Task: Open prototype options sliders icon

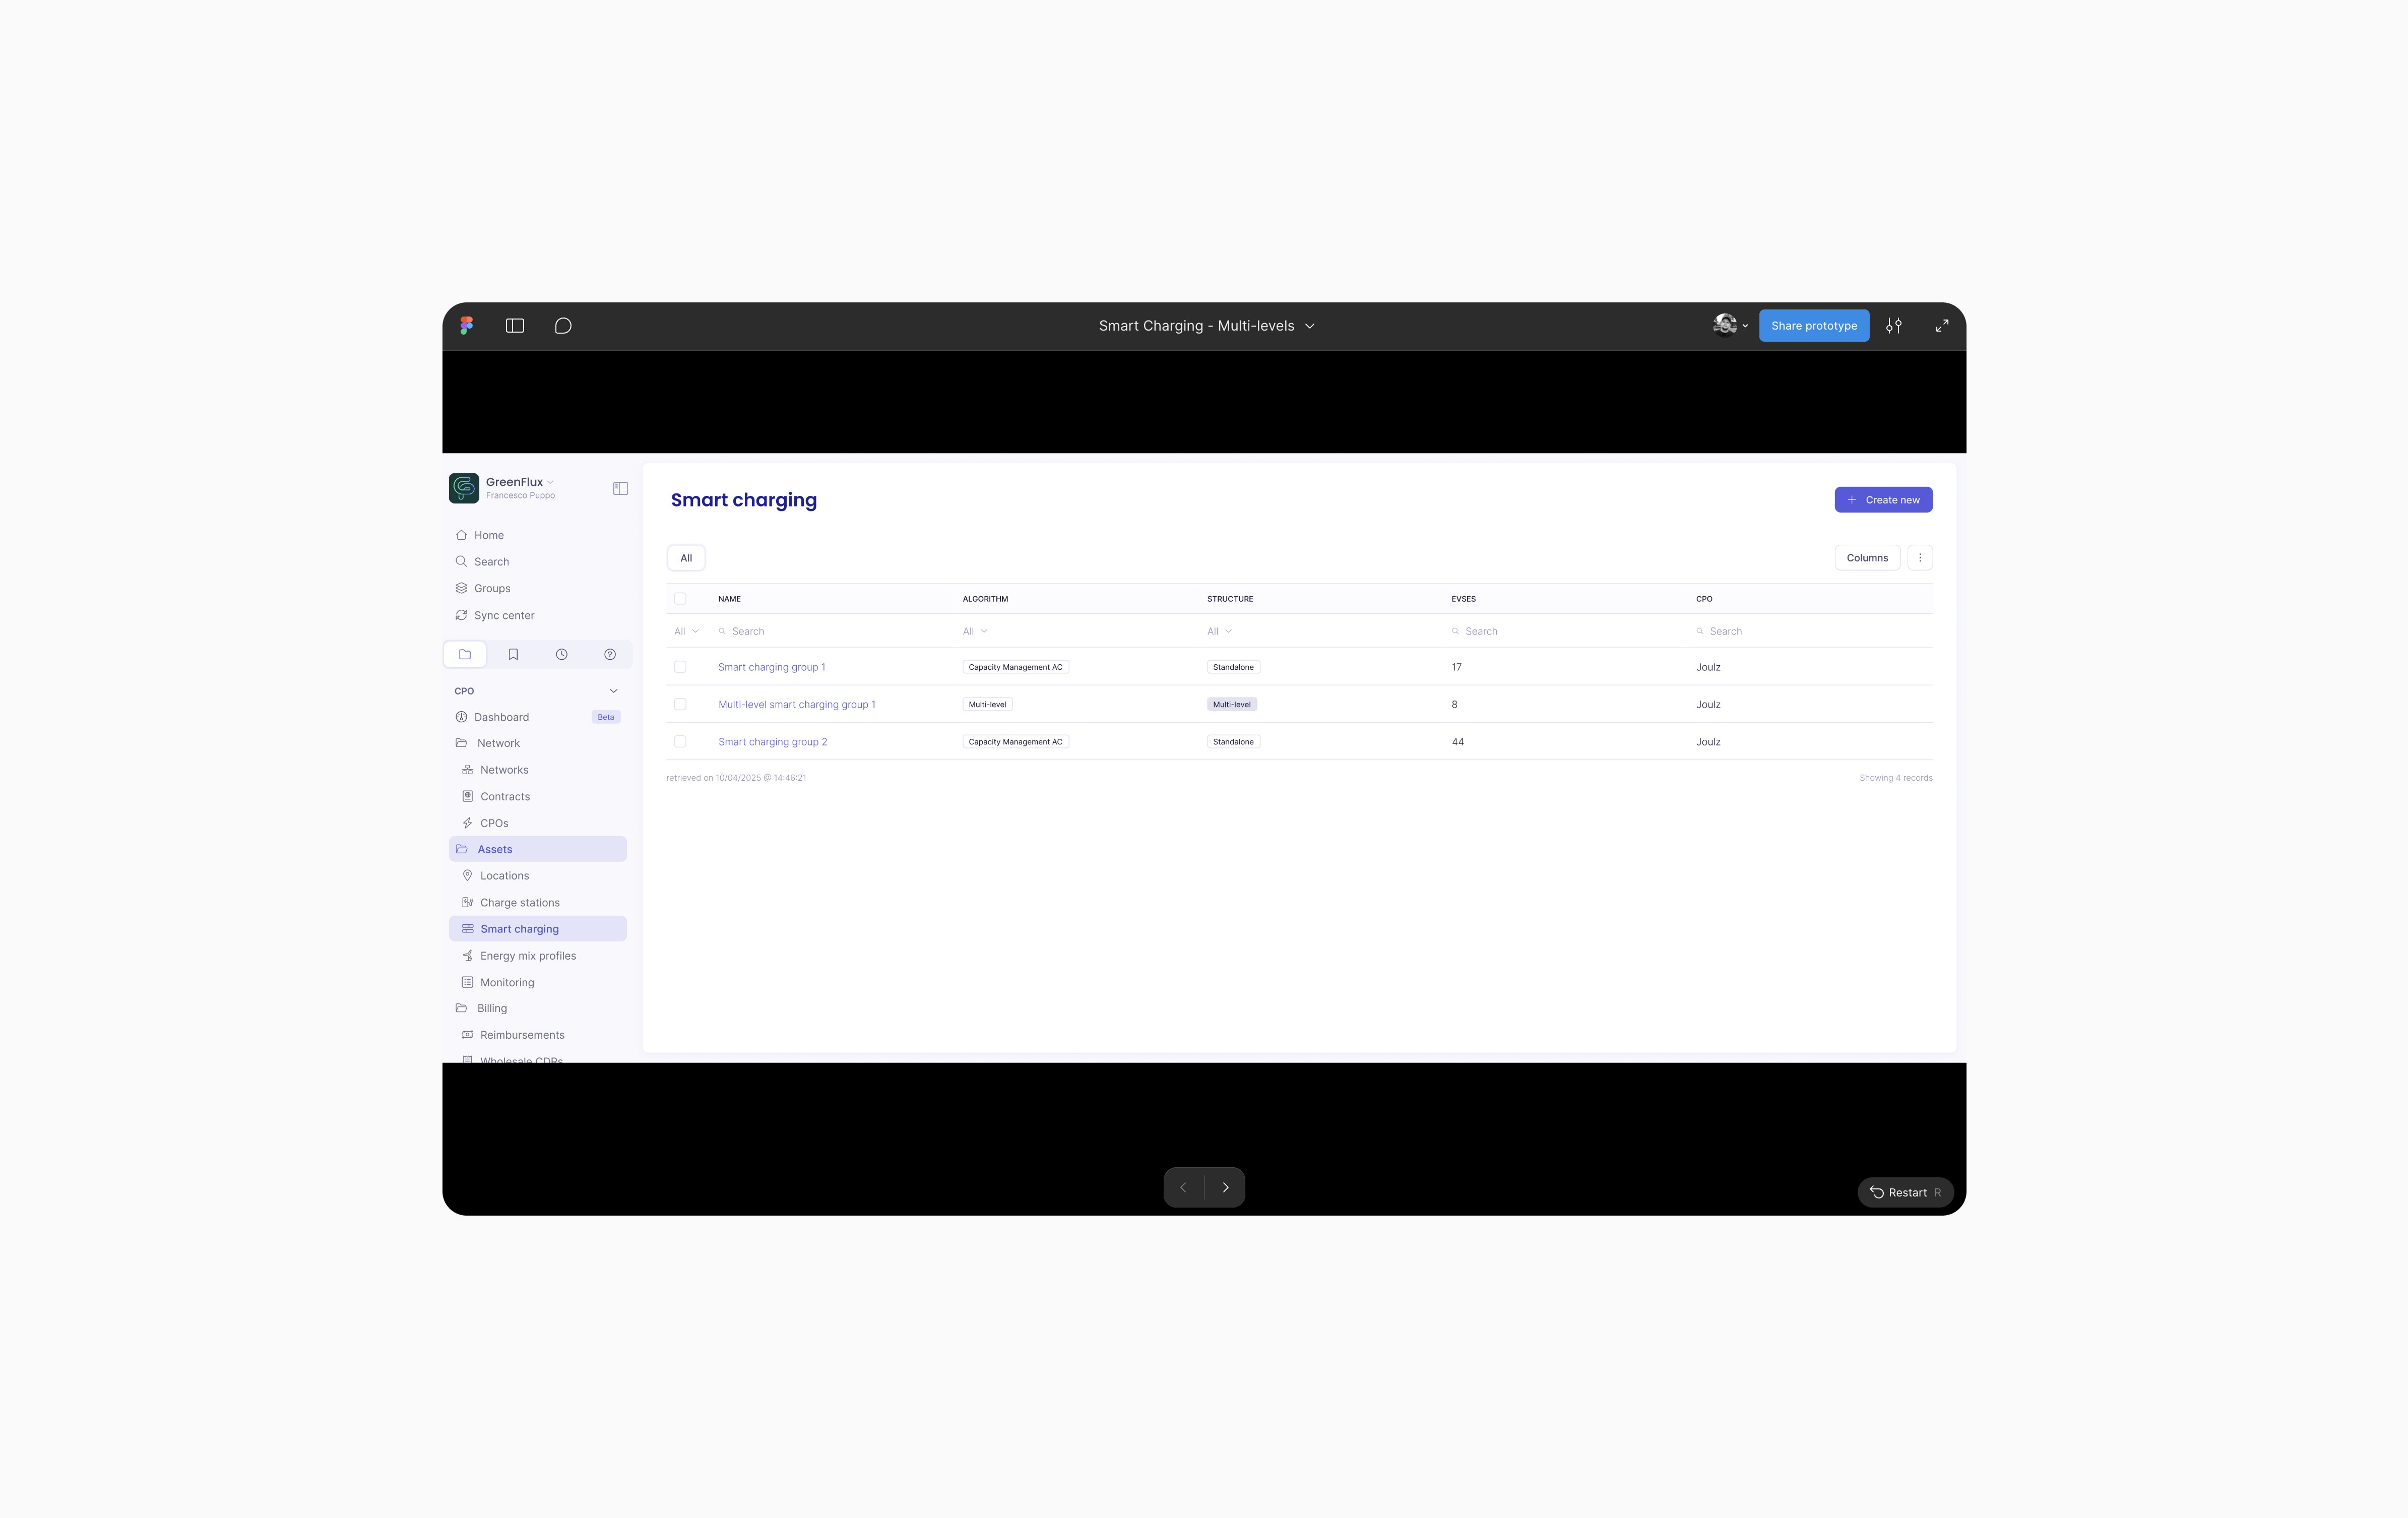Action: click(x=1893, y=326)
